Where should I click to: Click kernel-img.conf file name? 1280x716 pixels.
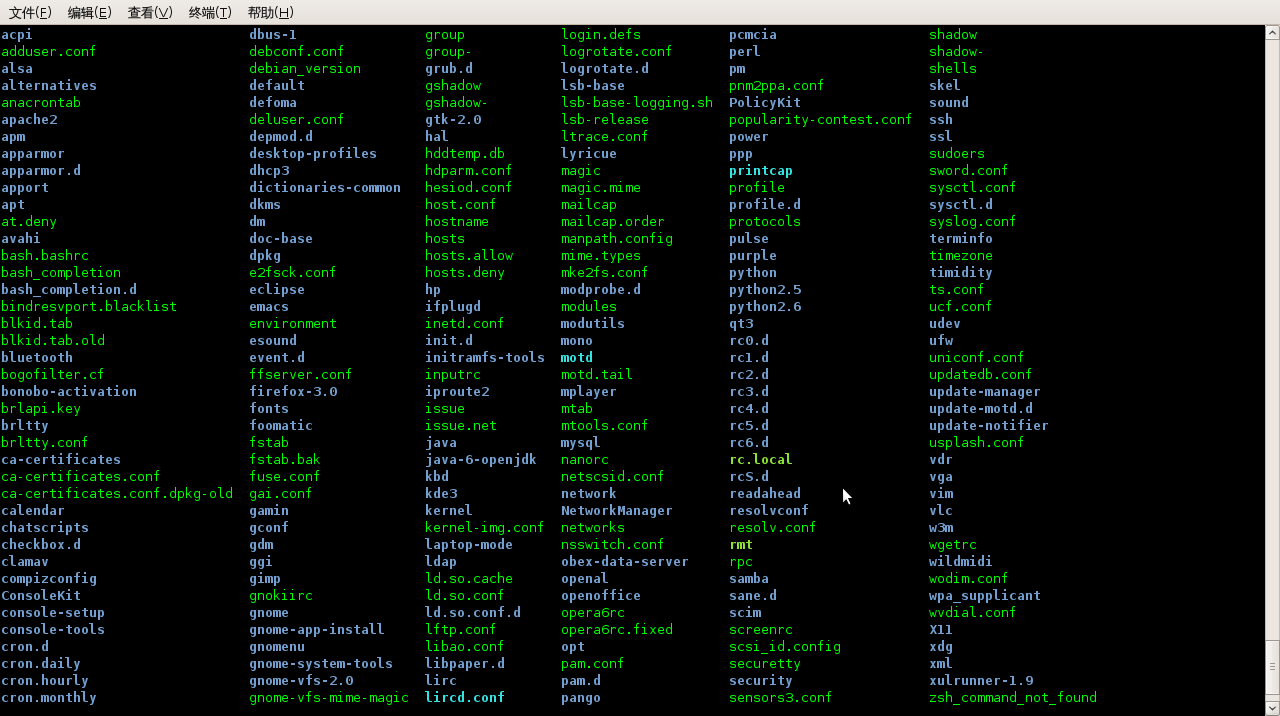(485, 527)
